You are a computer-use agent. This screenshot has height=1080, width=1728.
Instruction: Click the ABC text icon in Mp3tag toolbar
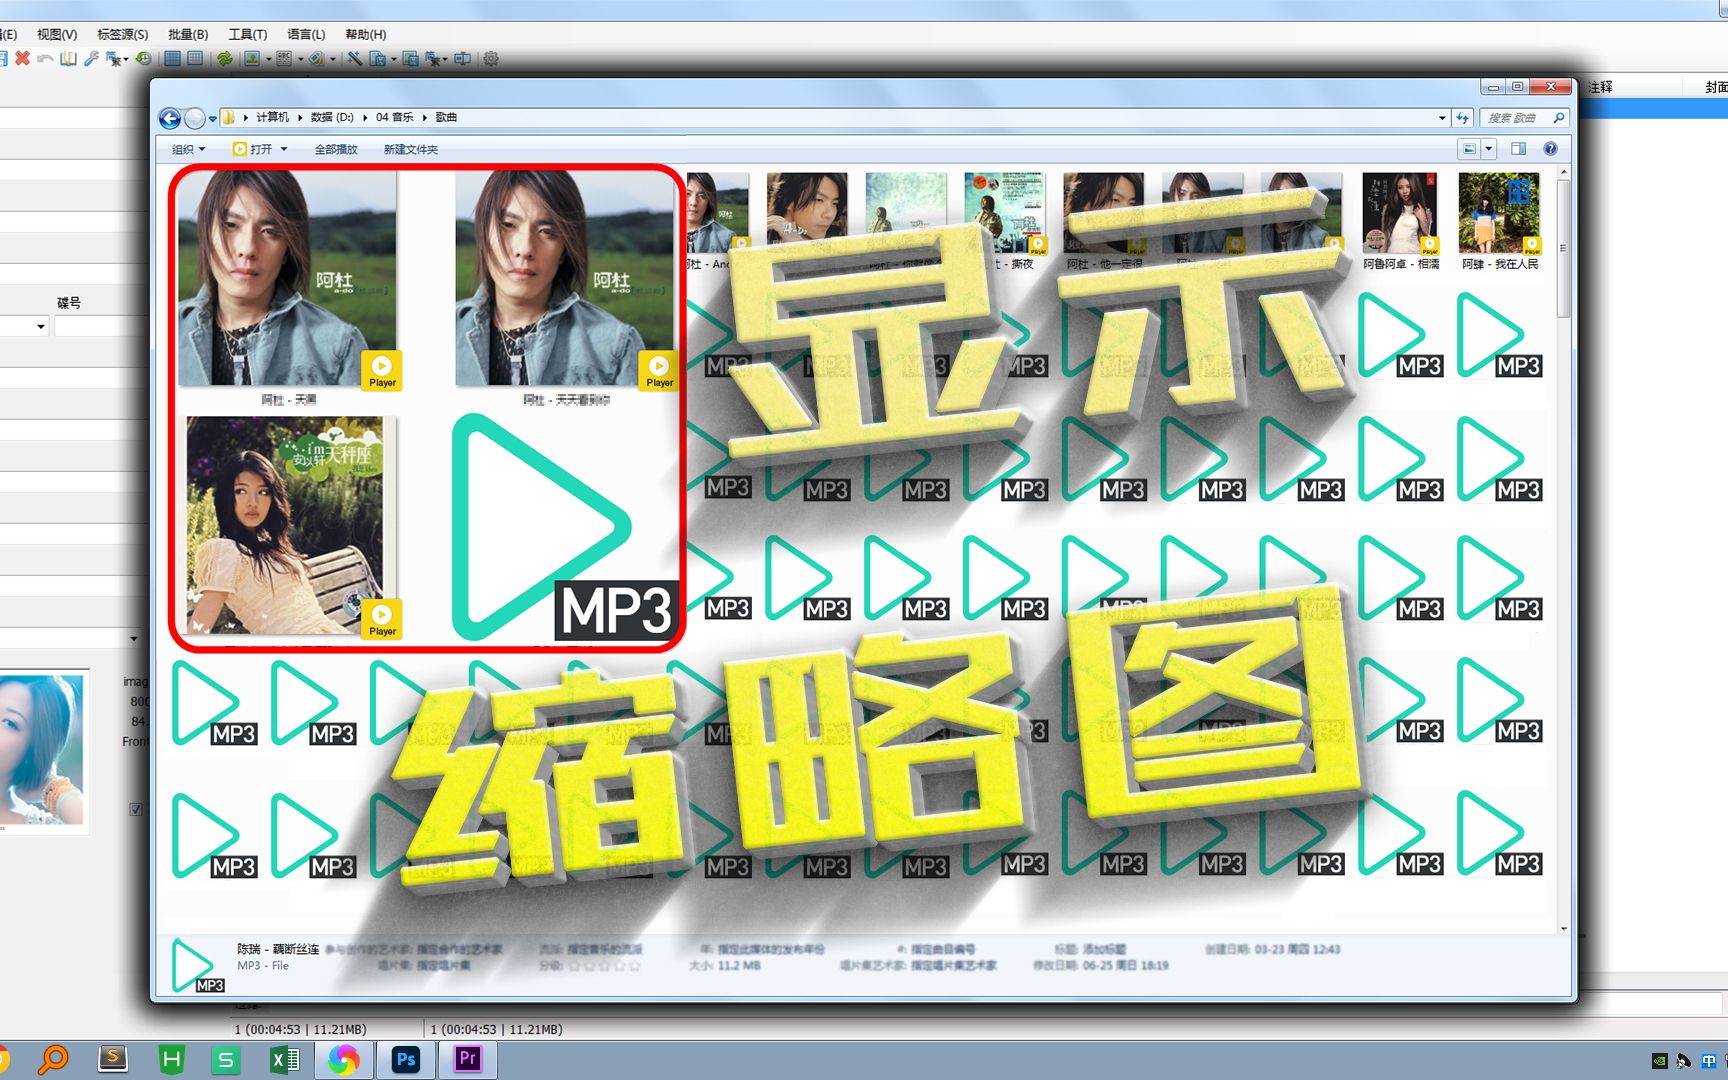pyautogui.click(x=284, y=59)
